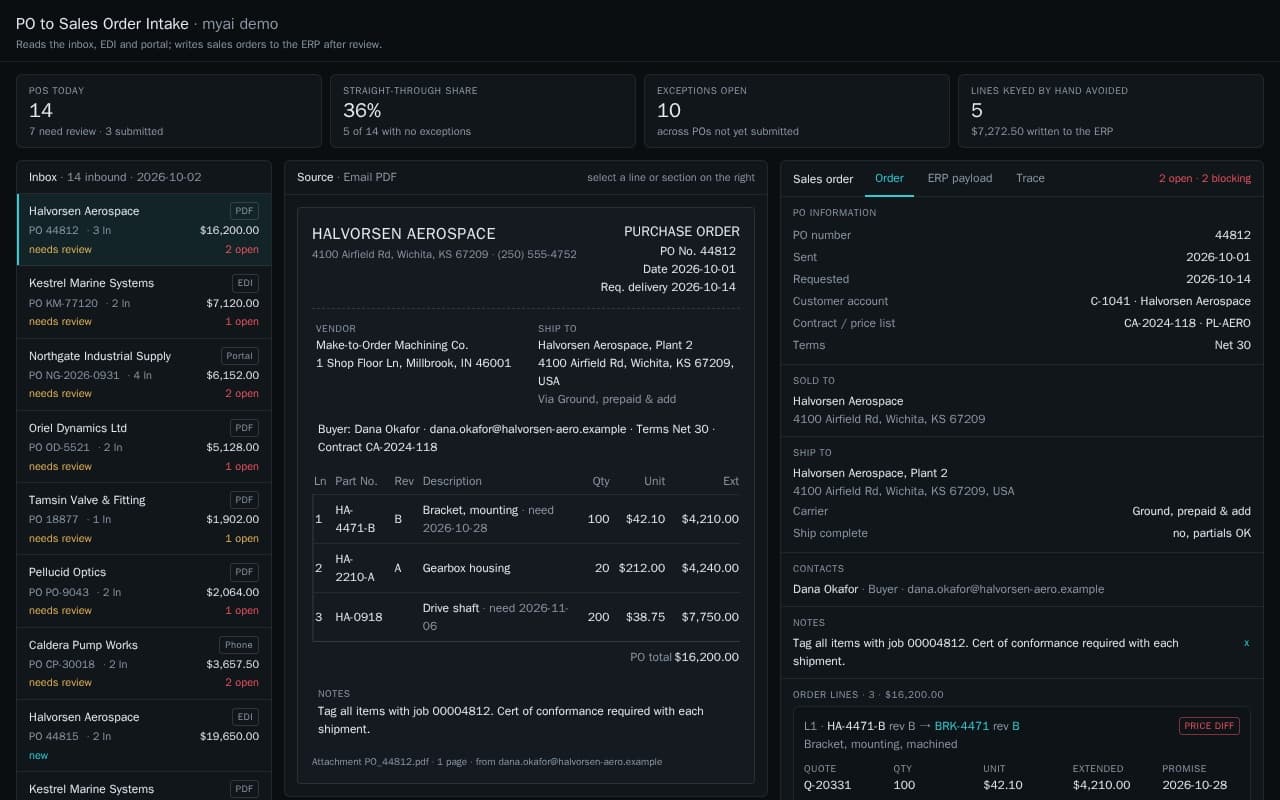
Task: Click the Carrier value Ground, prepaid & add
Action: [x=1191, y=511]
